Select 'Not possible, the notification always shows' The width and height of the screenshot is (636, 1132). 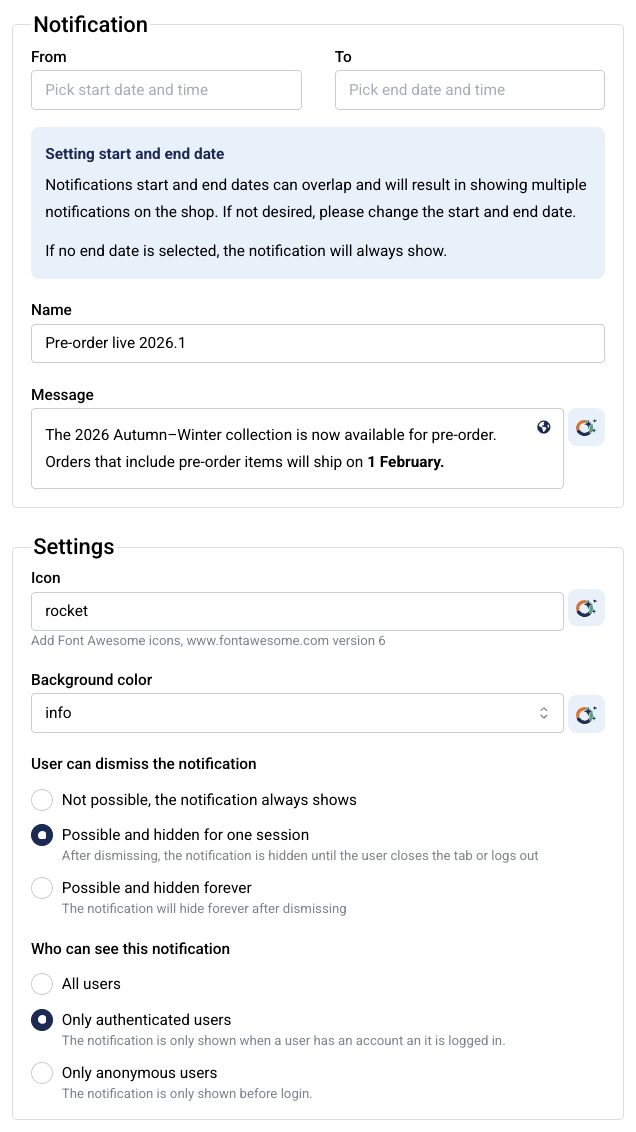pos(42,800)
